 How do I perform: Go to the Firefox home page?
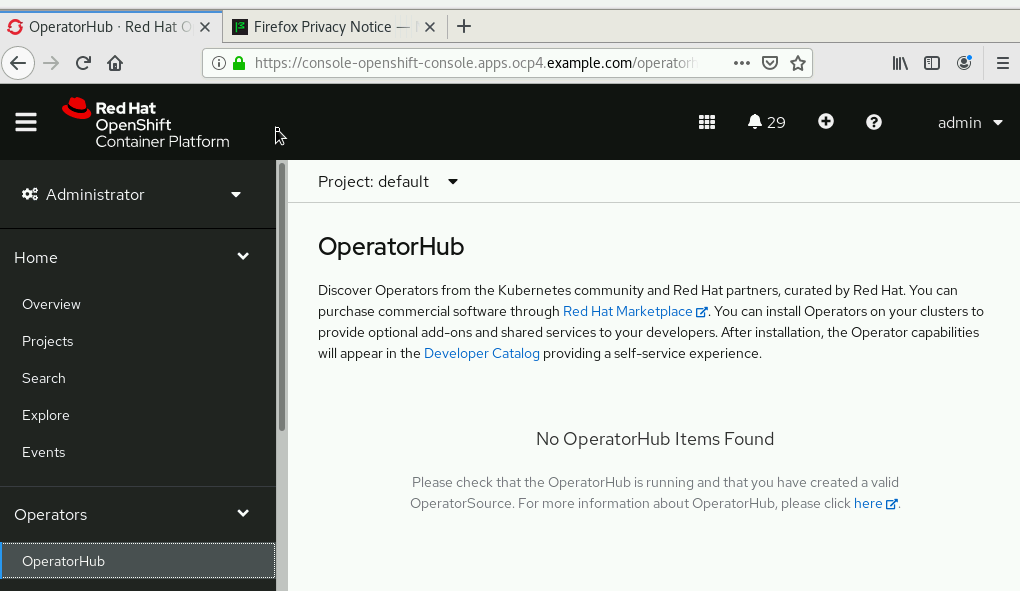coord(115,63)
